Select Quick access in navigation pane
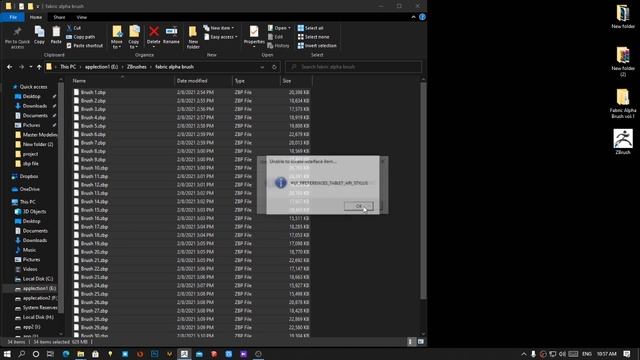 [33, 87]
